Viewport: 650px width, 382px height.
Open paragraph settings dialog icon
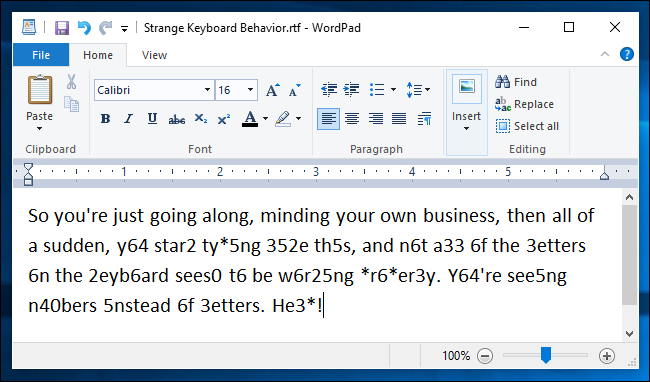click(x=424, y=119)
